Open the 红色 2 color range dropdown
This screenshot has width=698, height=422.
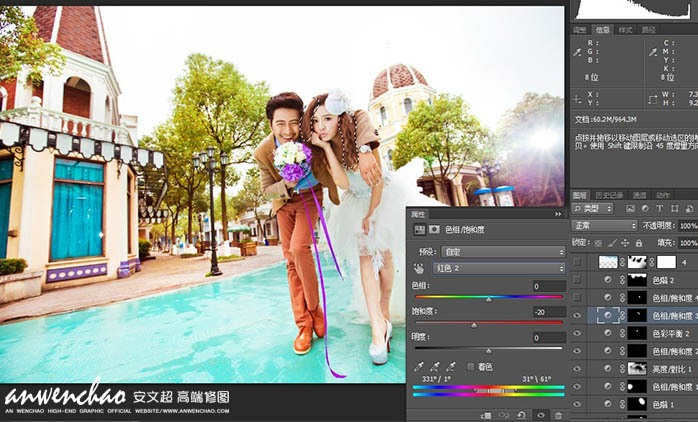[x=499, y=268]
